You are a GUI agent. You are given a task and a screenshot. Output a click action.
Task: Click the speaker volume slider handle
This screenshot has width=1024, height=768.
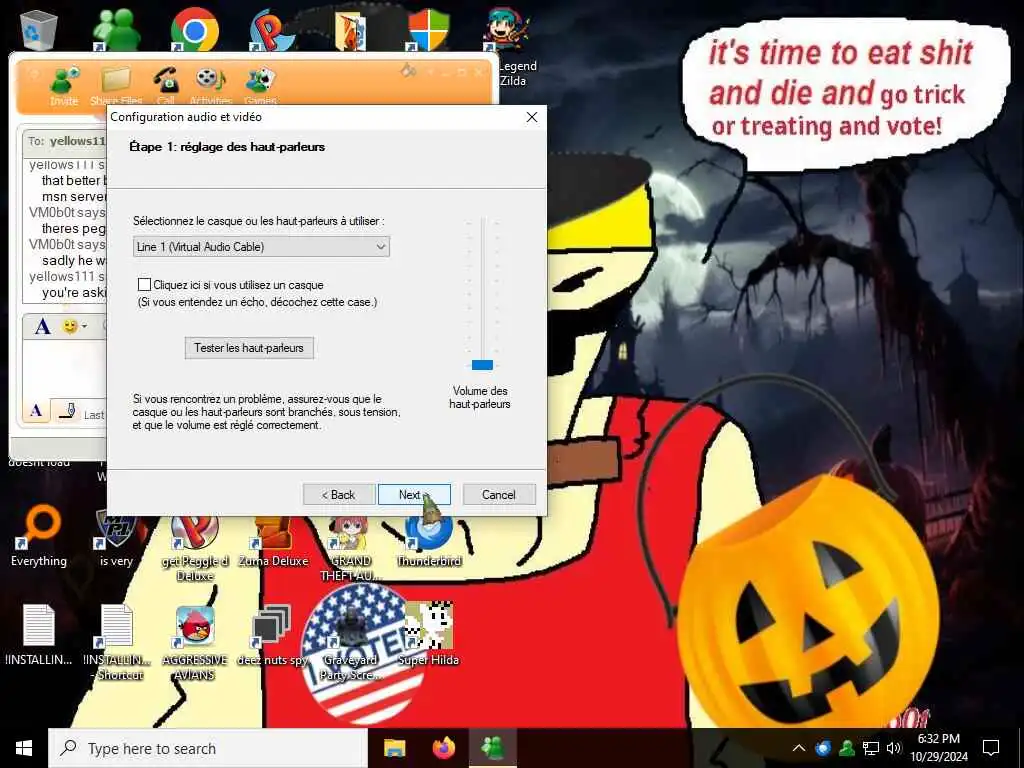click(482, 365)
